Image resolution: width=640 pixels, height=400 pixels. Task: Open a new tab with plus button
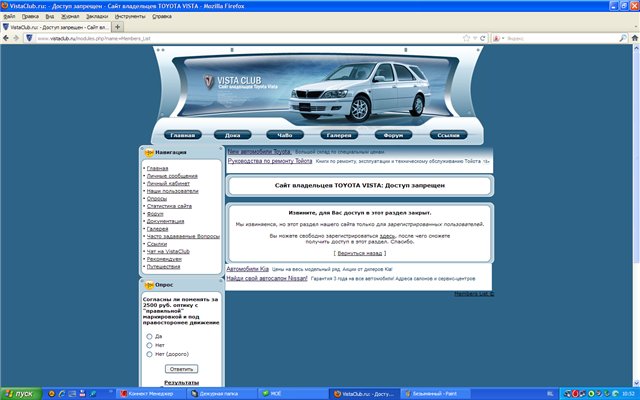pyautogui.click(x=118, y=27)
